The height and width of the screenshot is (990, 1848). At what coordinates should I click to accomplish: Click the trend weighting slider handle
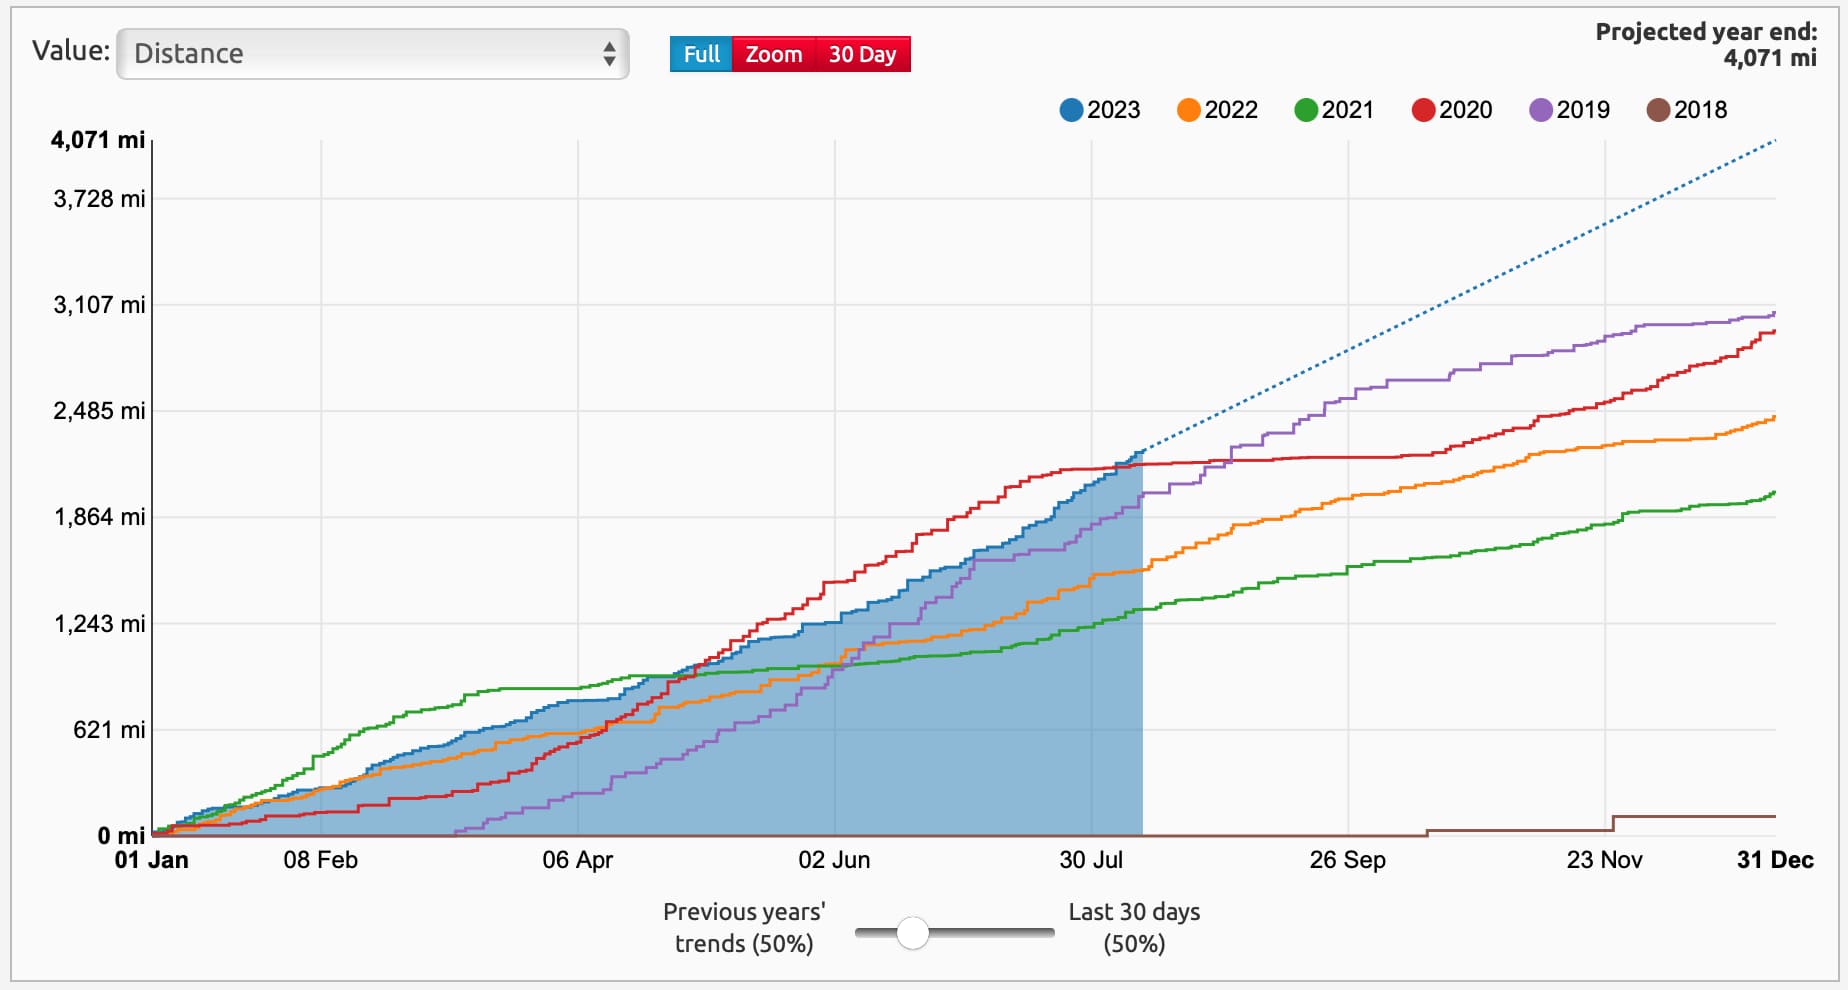coord(912,933)
